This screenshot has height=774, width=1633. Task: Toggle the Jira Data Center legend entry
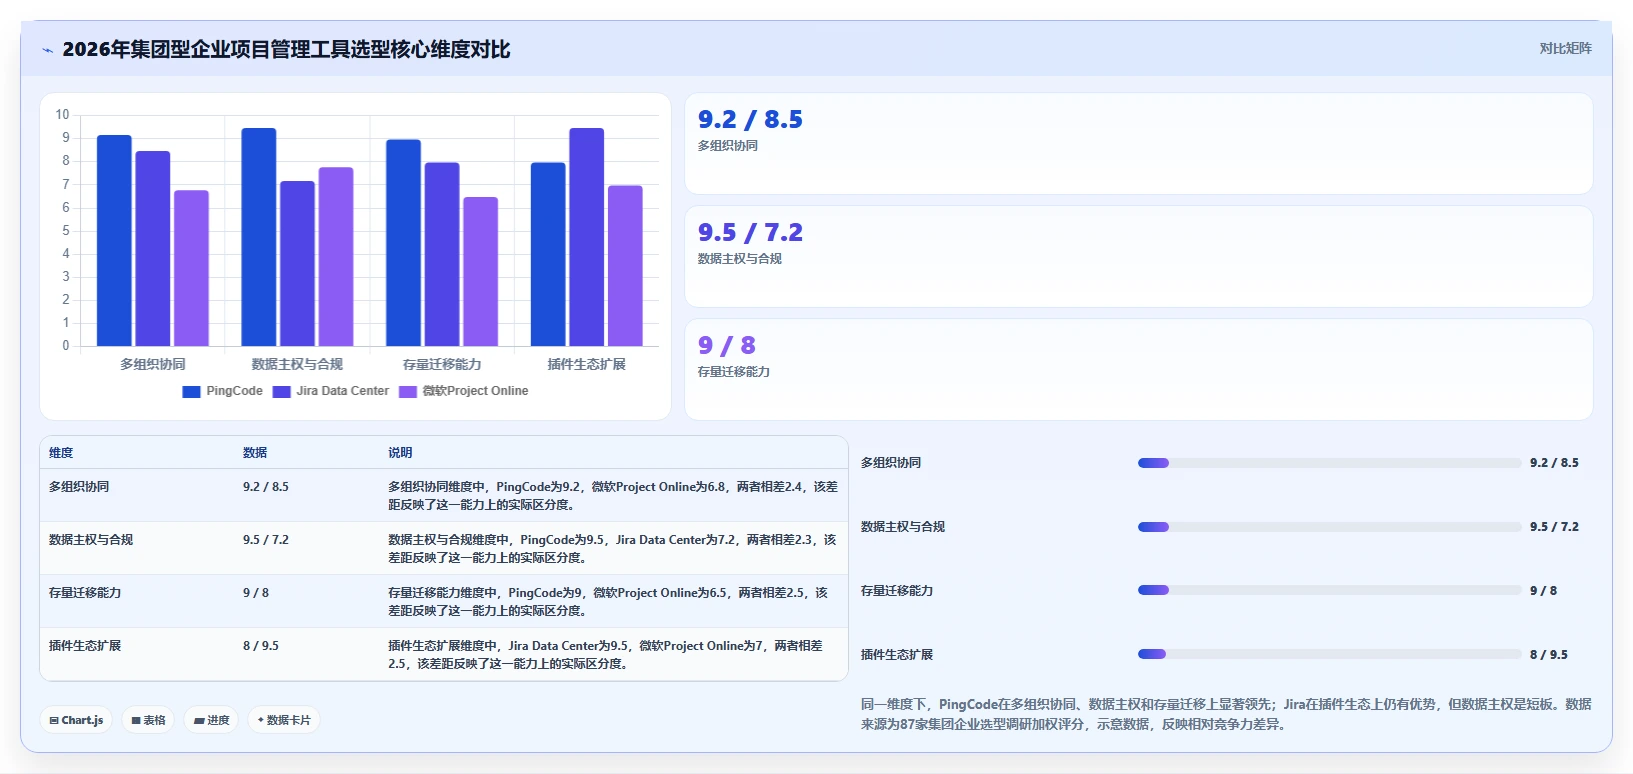pyautogui.click(x=331, y=391)
